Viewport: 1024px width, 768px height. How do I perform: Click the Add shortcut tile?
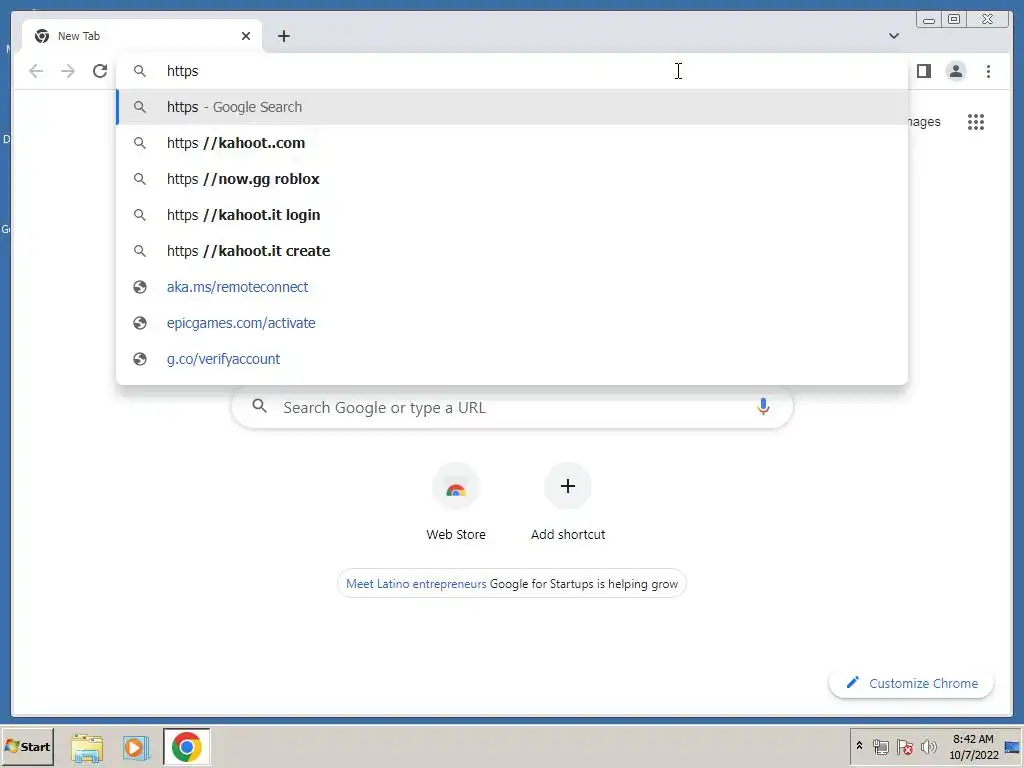[568, 502]
